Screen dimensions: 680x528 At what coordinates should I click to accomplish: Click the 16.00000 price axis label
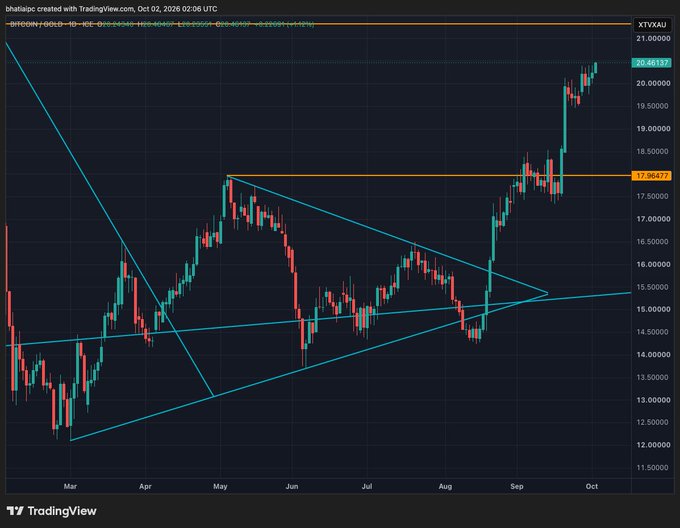point(653,264)
